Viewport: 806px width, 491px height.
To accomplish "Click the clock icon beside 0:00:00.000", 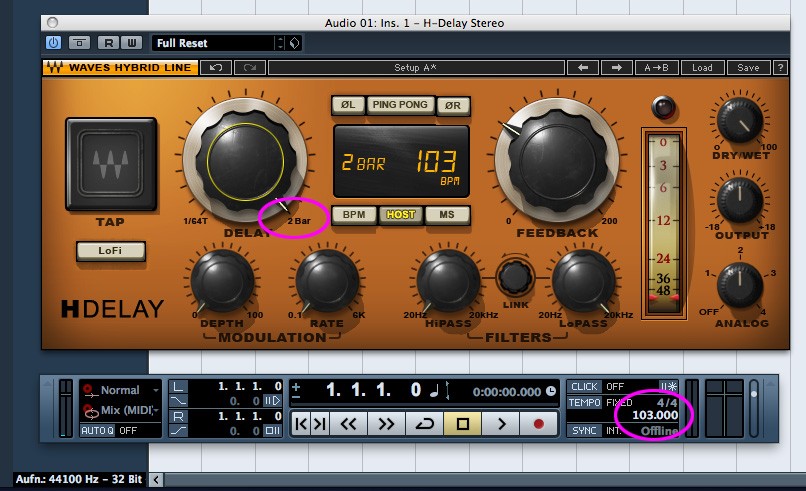I will [x=551, y=391].
